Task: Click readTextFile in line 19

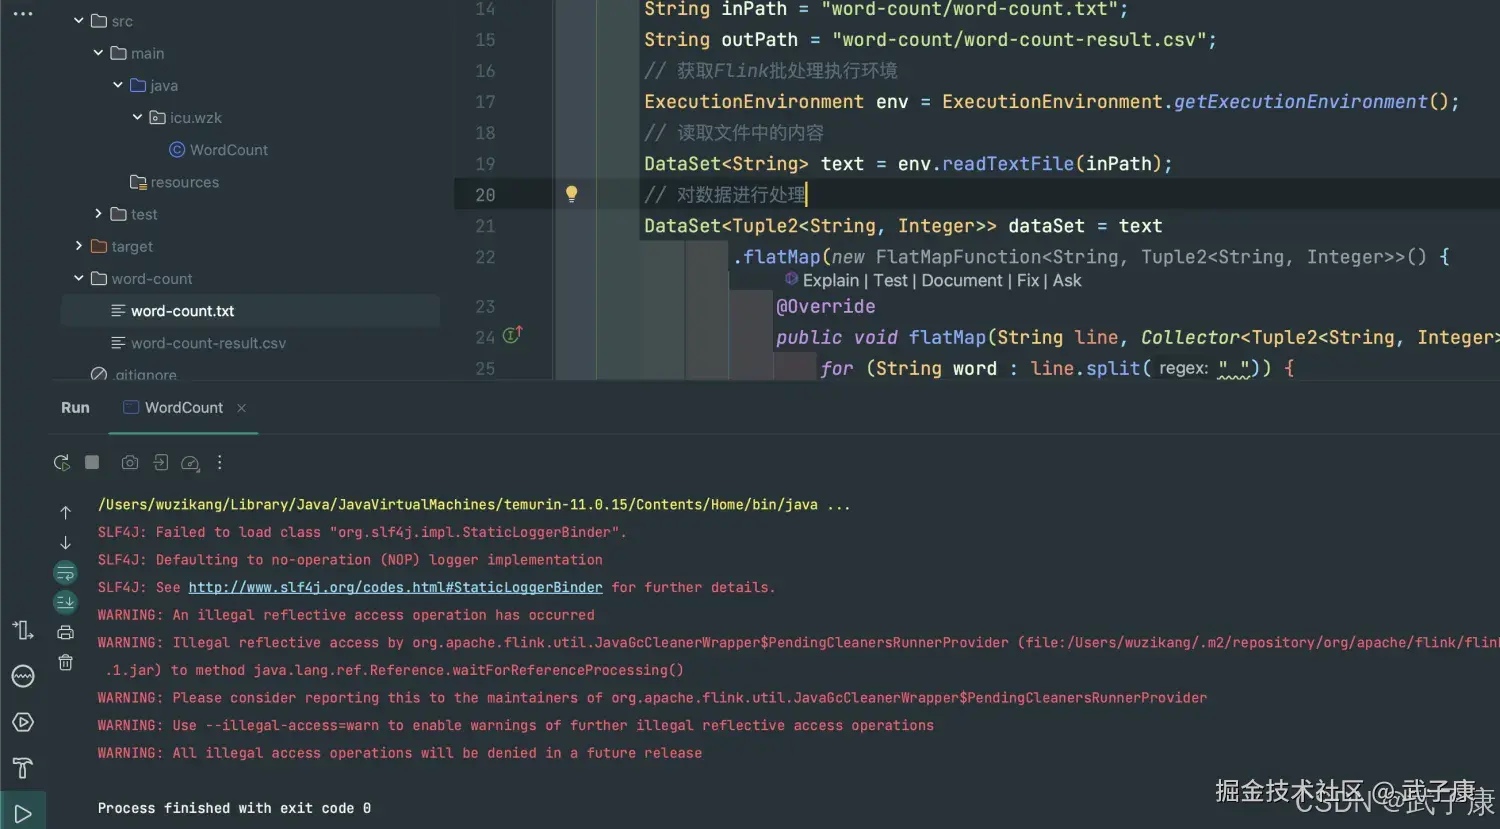Action: [1008, 163]
